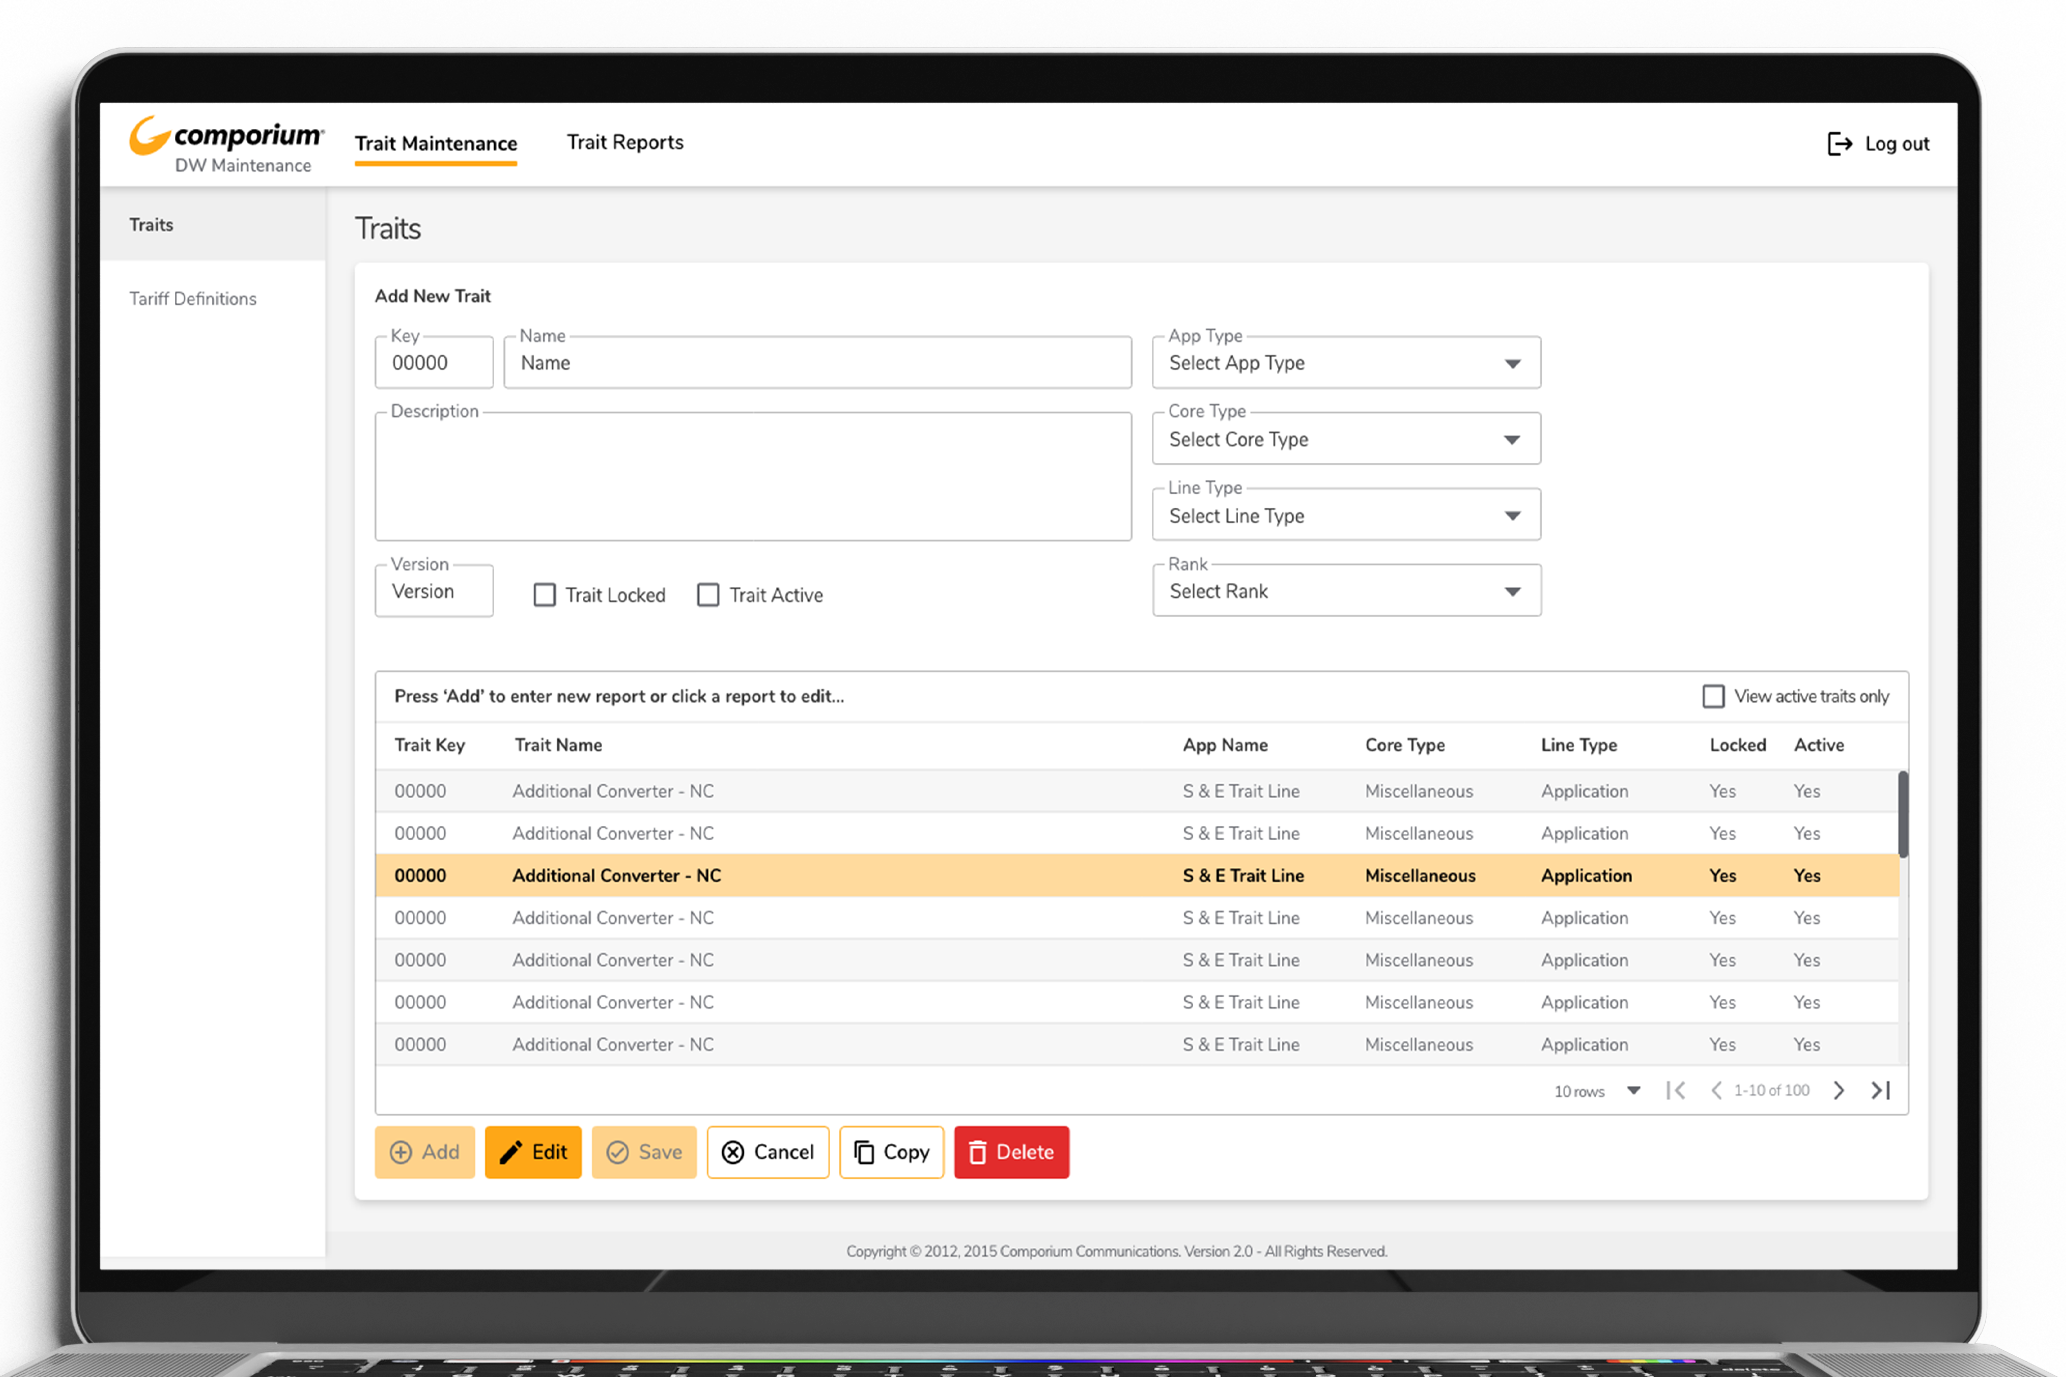
Task: Jump to last page of results
Action: click(1881, 1090)
